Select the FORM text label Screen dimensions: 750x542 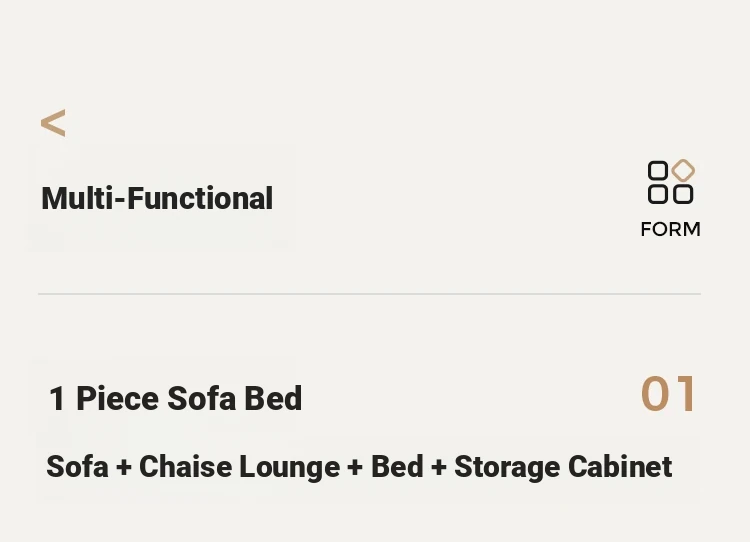(671, 229)
